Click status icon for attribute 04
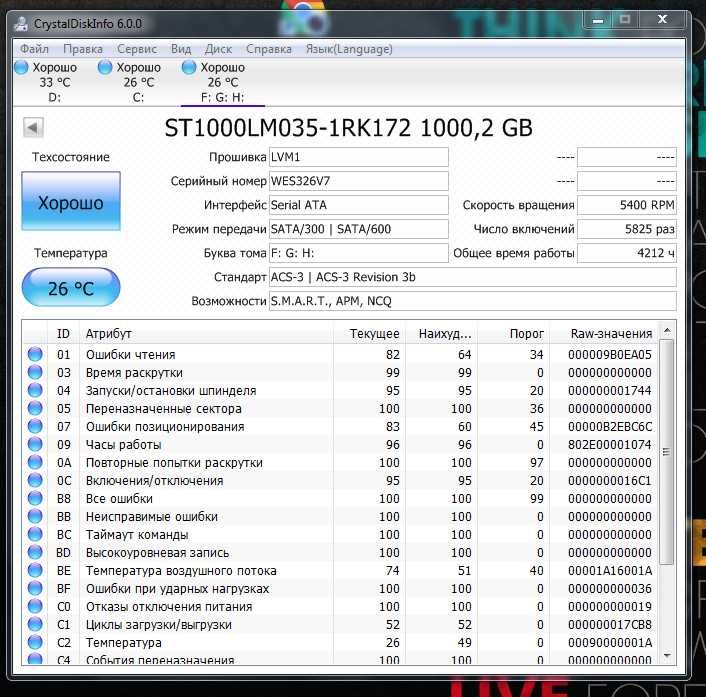This screenshot has height=697, width=706. click(35, 390)
